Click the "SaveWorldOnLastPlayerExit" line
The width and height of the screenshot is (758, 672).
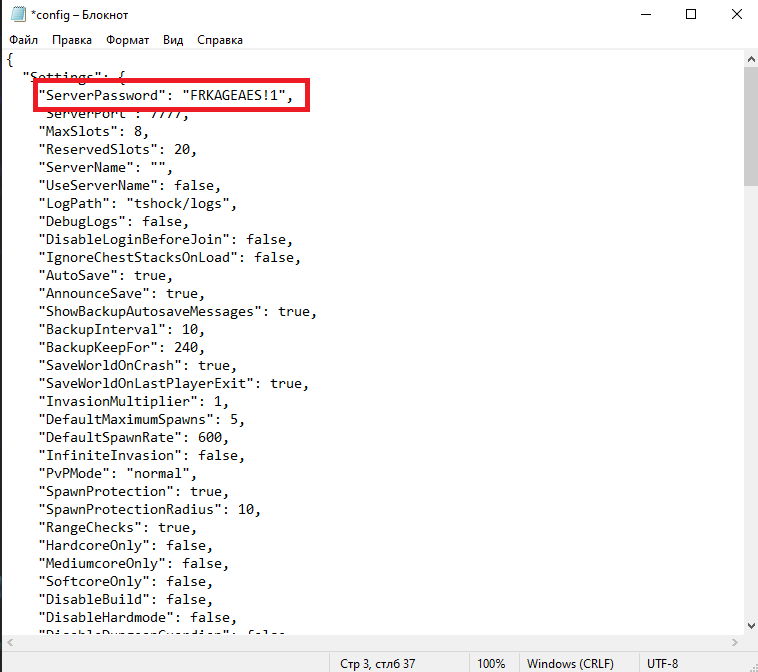[174, 383]
